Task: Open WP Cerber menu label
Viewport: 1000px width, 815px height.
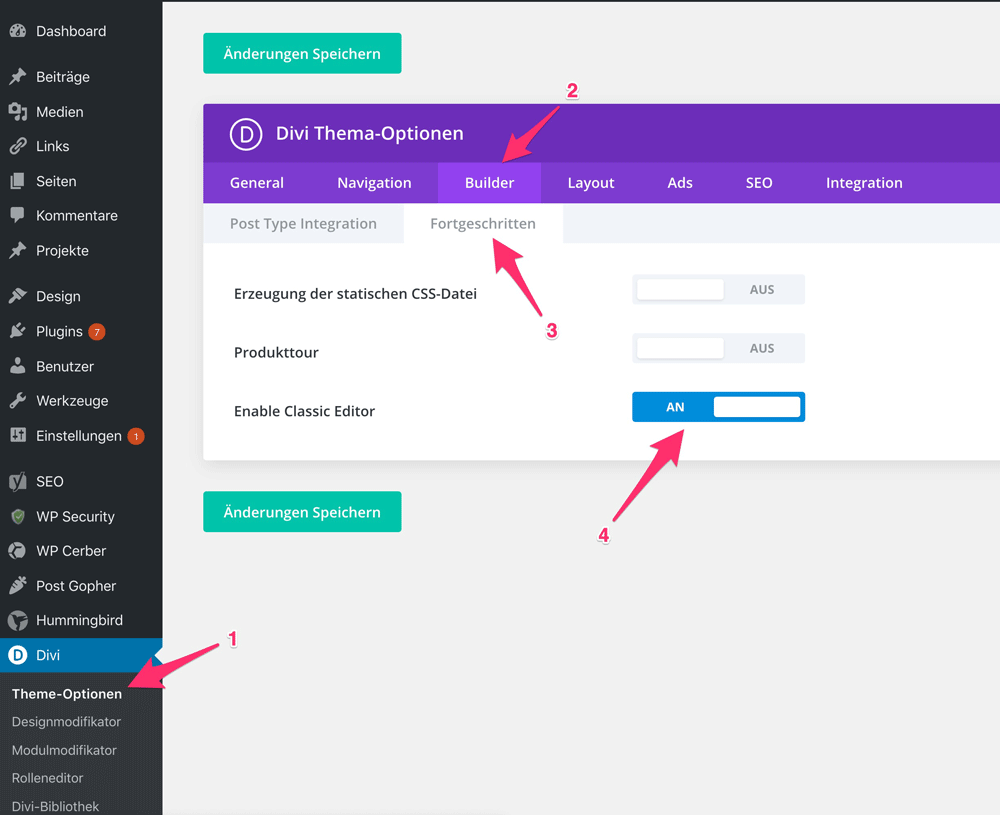Action: tap(71, 550)
